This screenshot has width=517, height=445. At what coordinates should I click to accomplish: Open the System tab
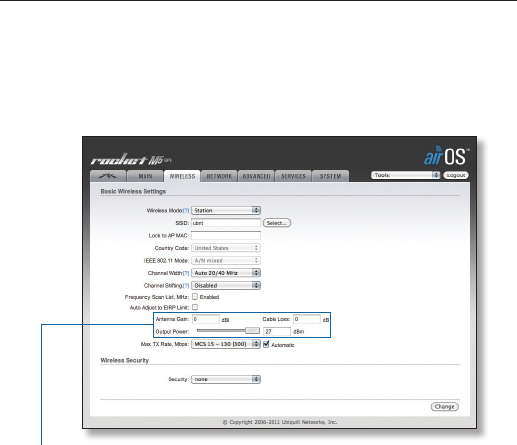(x=330, y=176)
